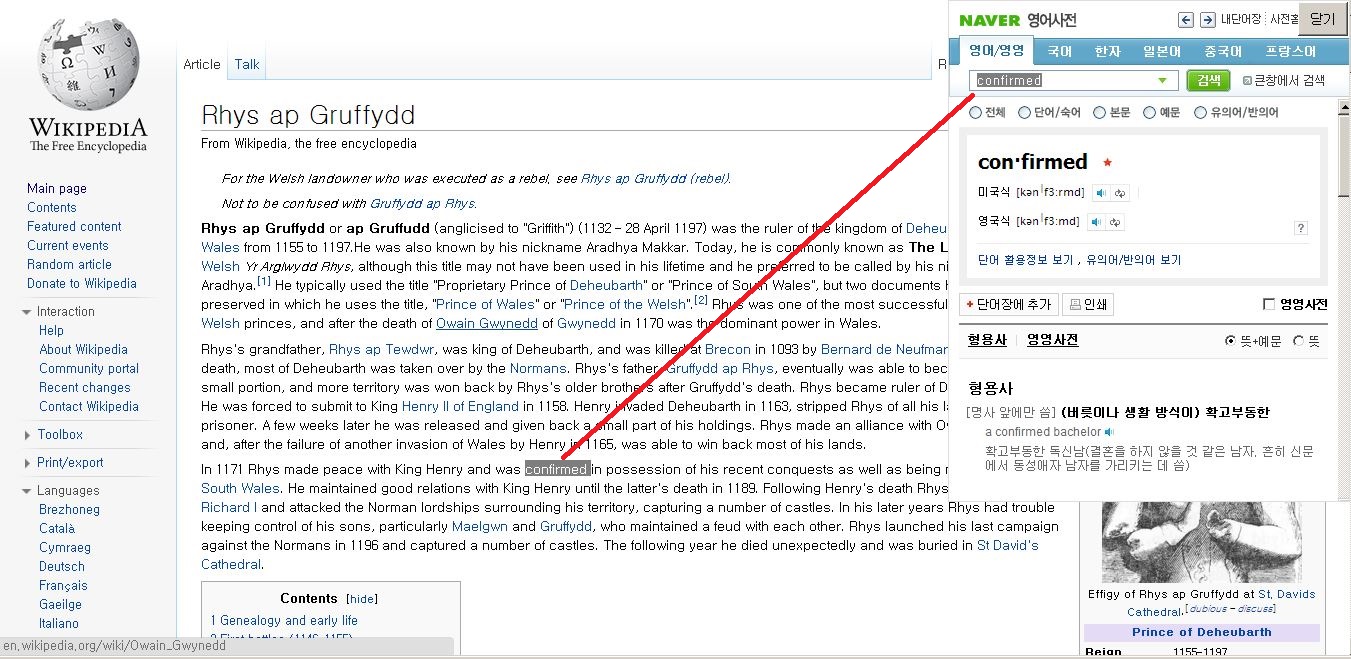Click Donate to Wikipedia link

tap(82, 283)
